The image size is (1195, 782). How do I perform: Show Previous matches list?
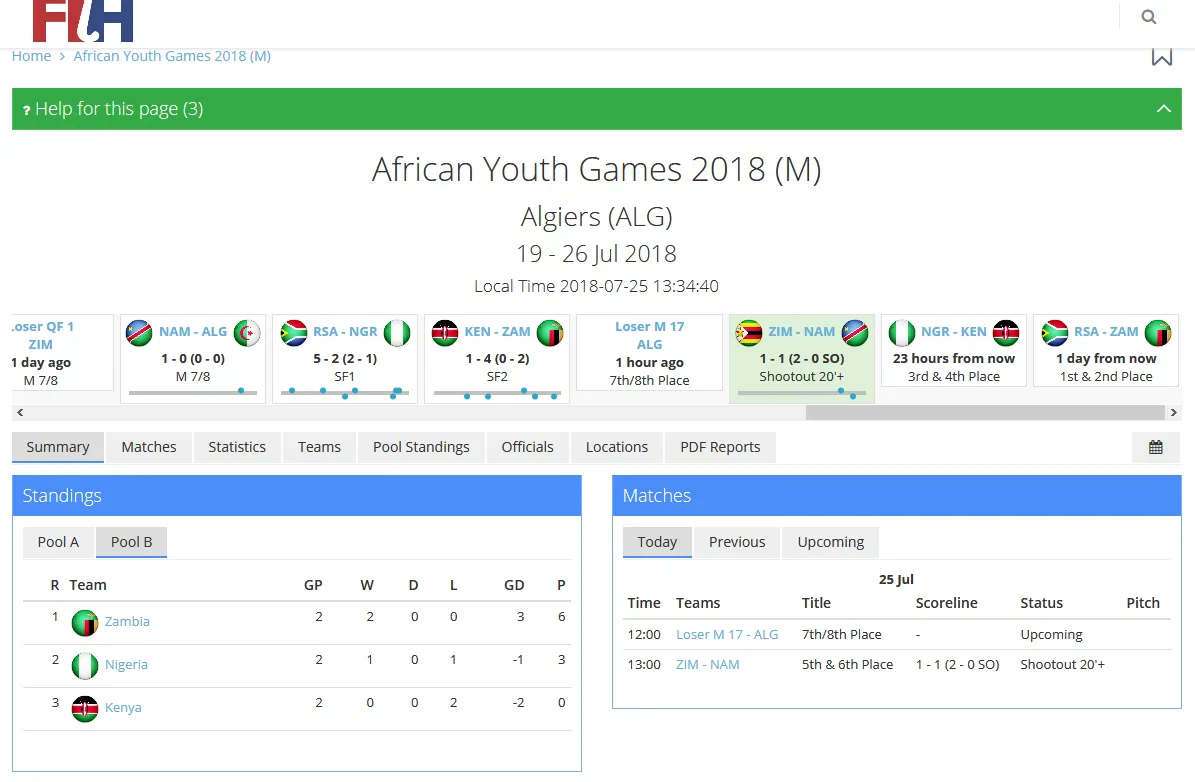coord(737,542)
